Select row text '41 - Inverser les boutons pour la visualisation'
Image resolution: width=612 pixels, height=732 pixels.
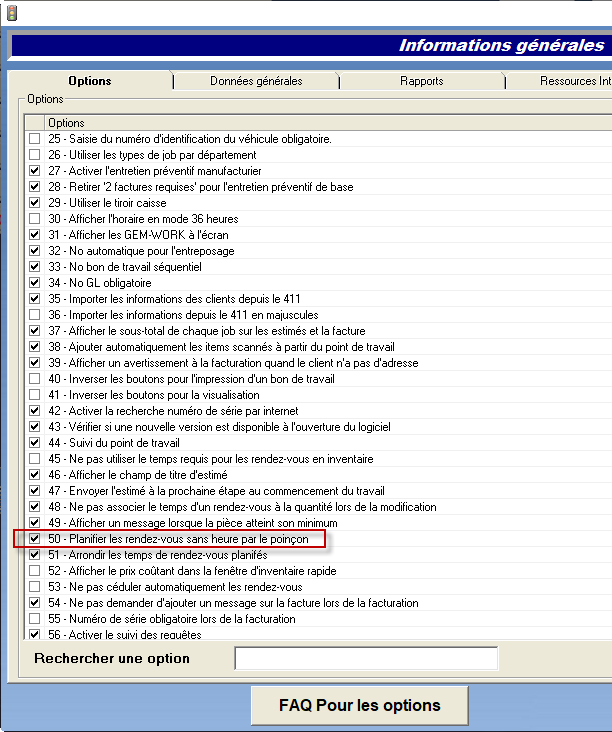[154, 394]
